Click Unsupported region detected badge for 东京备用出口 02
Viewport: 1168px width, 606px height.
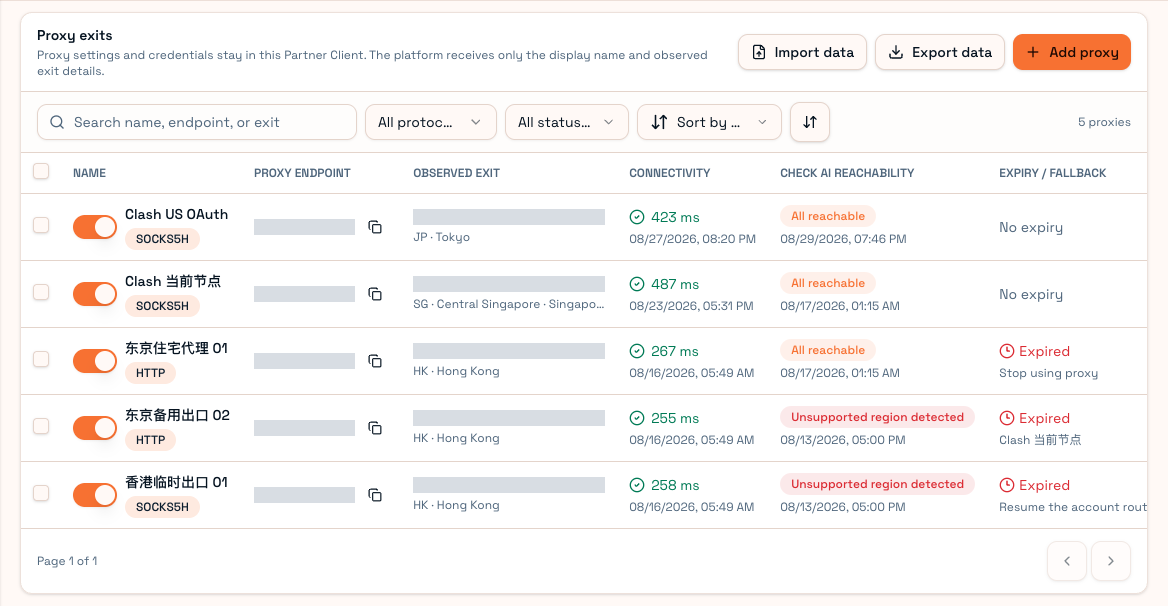(x=877, y=417)
